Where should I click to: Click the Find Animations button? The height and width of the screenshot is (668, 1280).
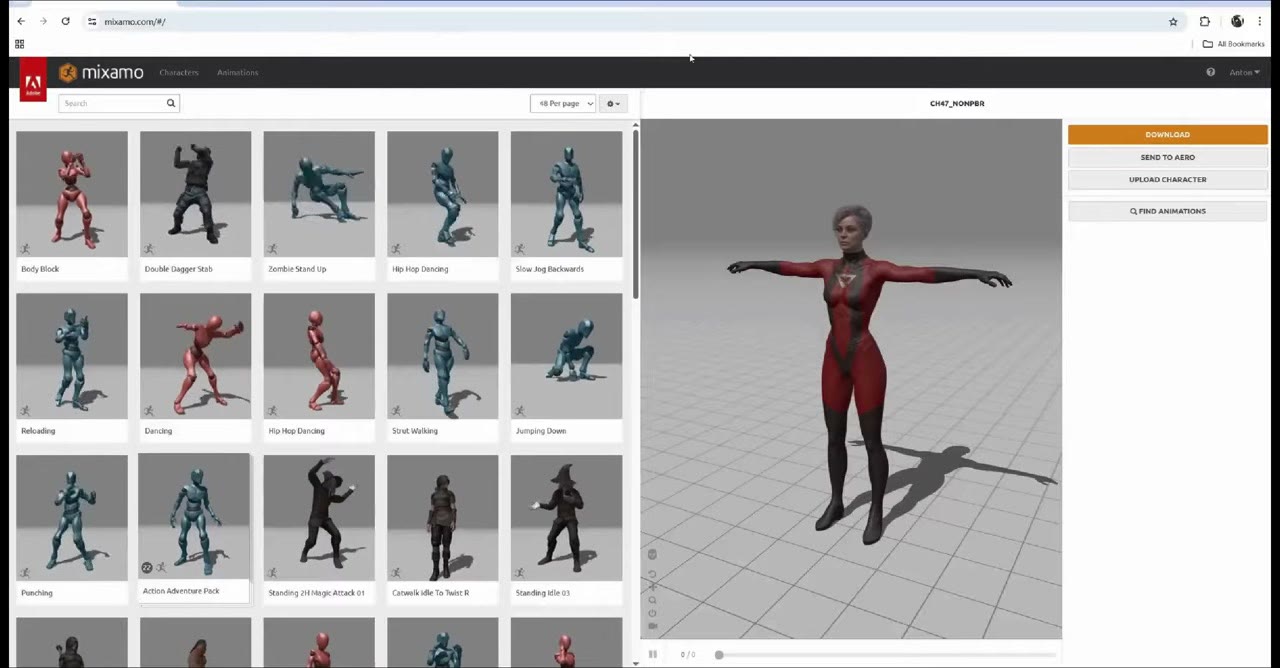[1167, 211]
